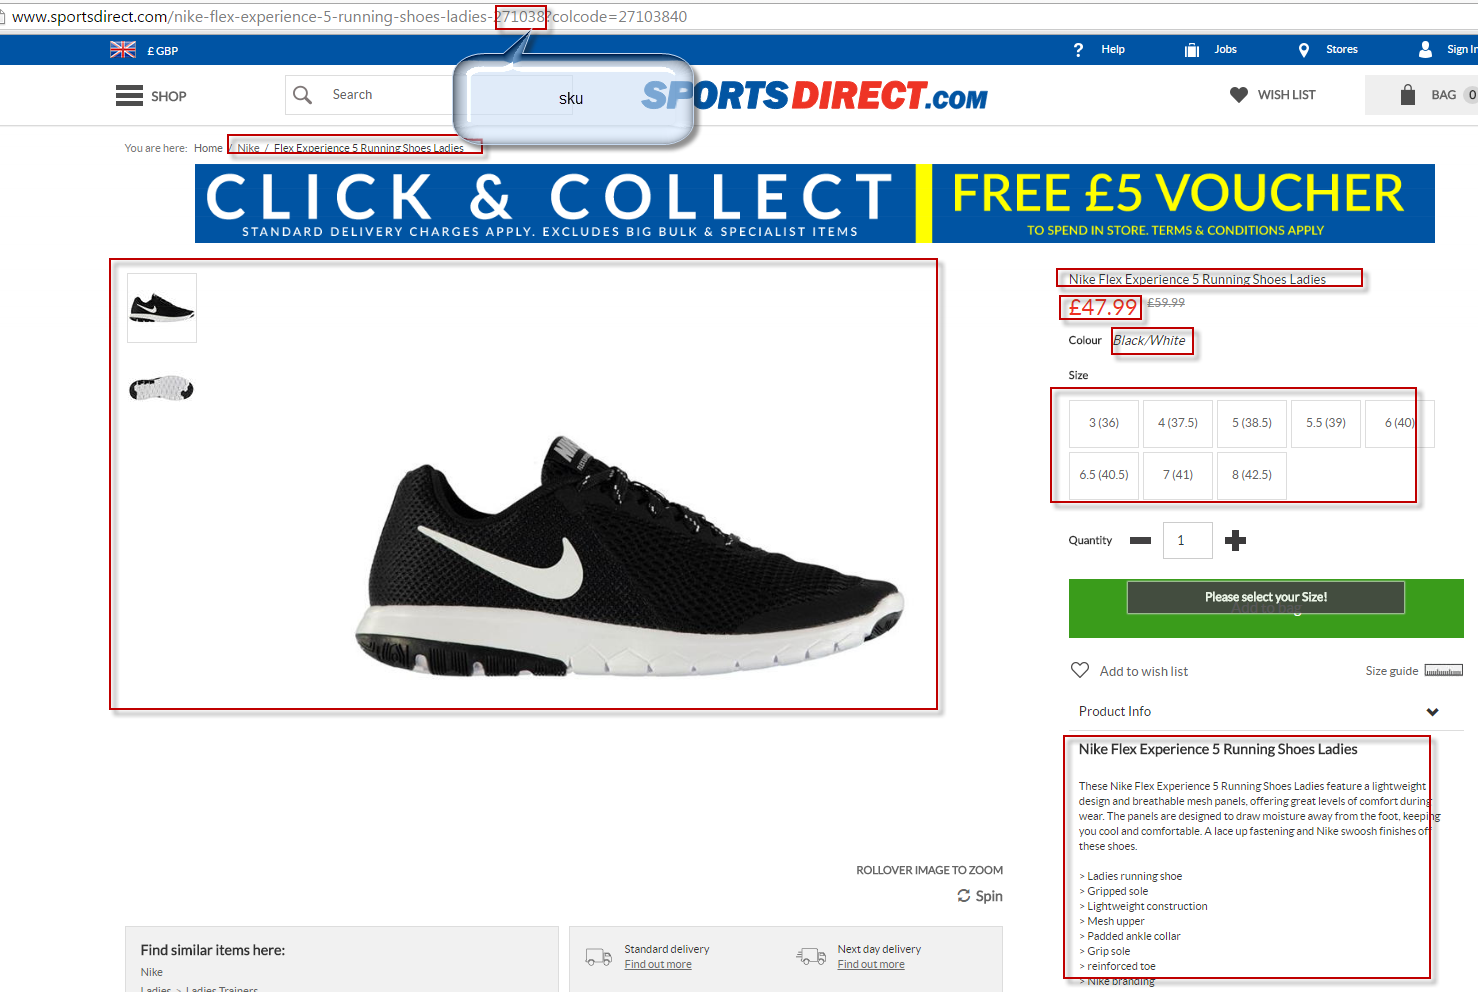Screen dimensions: 1478x992
Task: Click the Black/White colour value
Action: pos(1149,341)
